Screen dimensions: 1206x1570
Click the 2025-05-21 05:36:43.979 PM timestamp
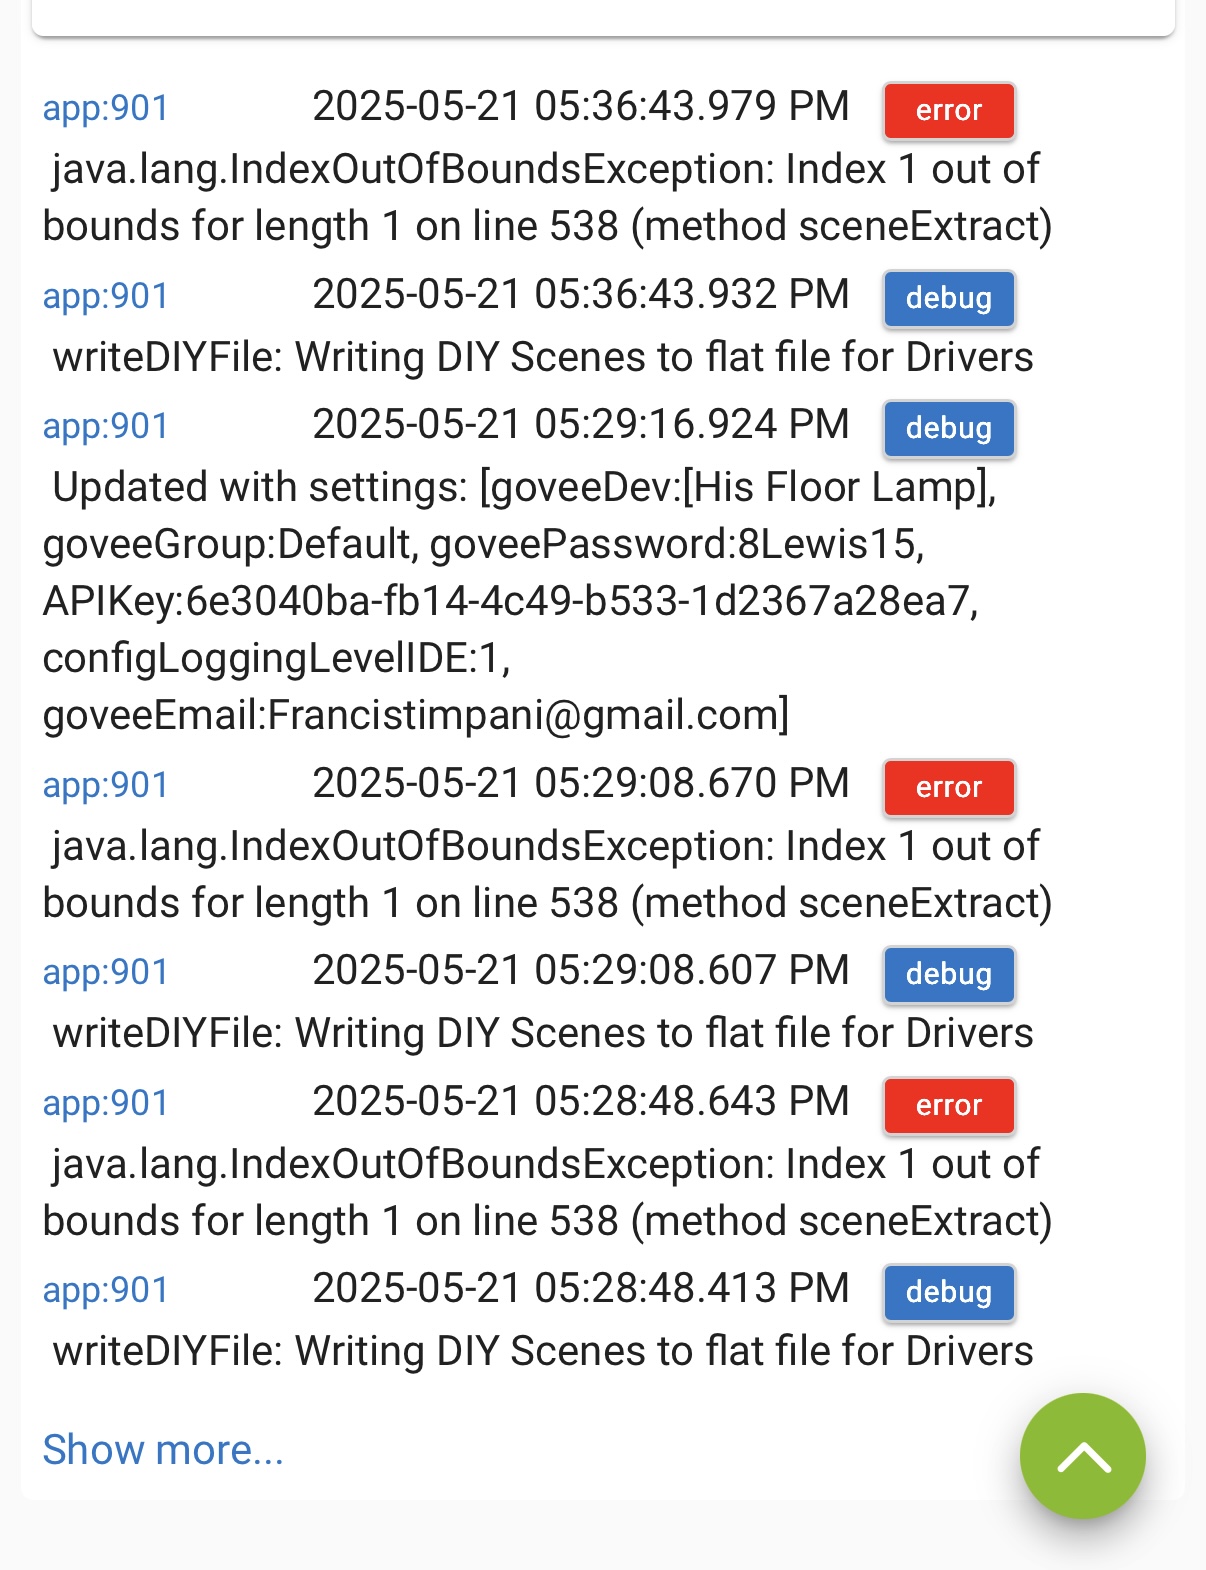(x=580, y=106)
